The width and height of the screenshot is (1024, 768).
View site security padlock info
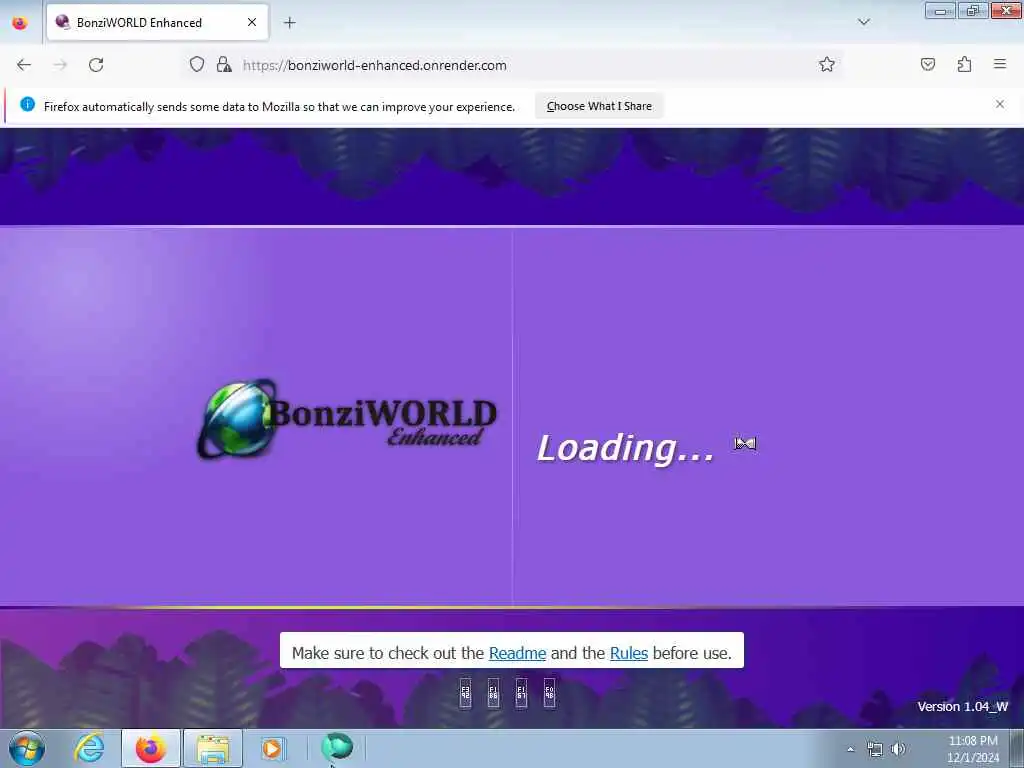[224, 65]
